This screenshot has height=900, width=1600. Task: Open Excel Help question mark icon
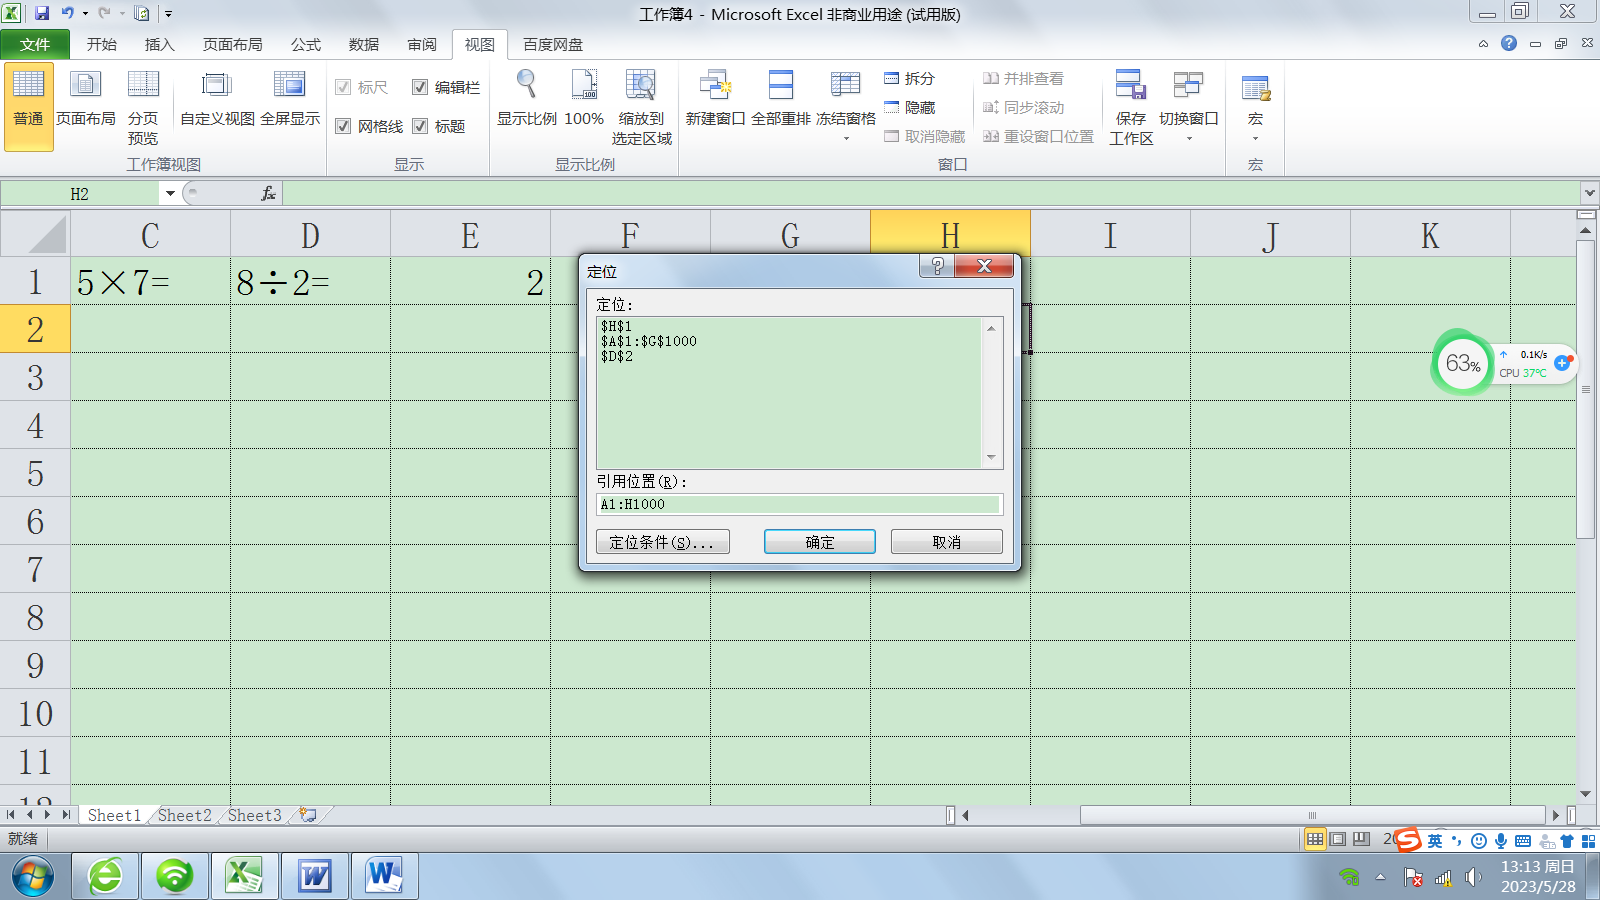coord(1509,43)
